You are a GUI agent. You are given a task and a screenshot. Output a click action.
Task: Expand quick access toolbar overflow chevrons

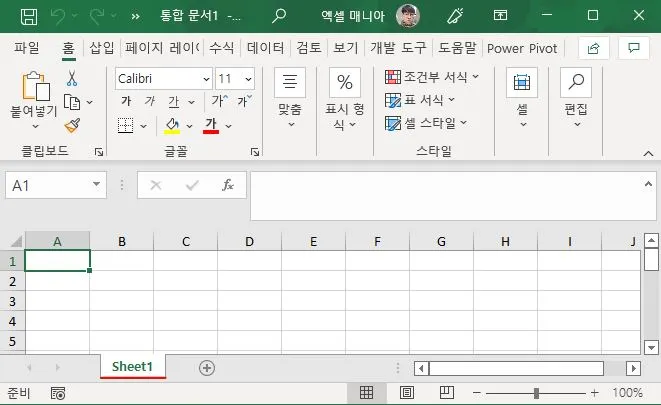click(x=135, y=17)
